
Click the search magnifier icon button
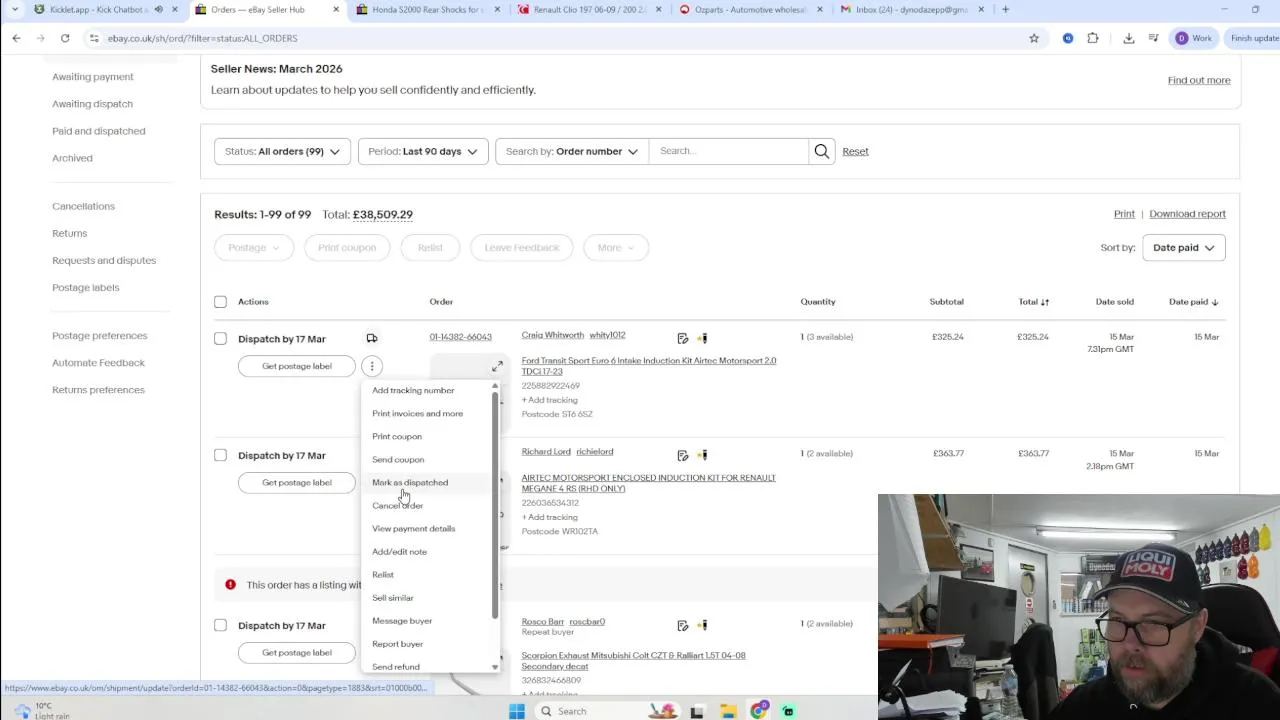tap(821, 151)
